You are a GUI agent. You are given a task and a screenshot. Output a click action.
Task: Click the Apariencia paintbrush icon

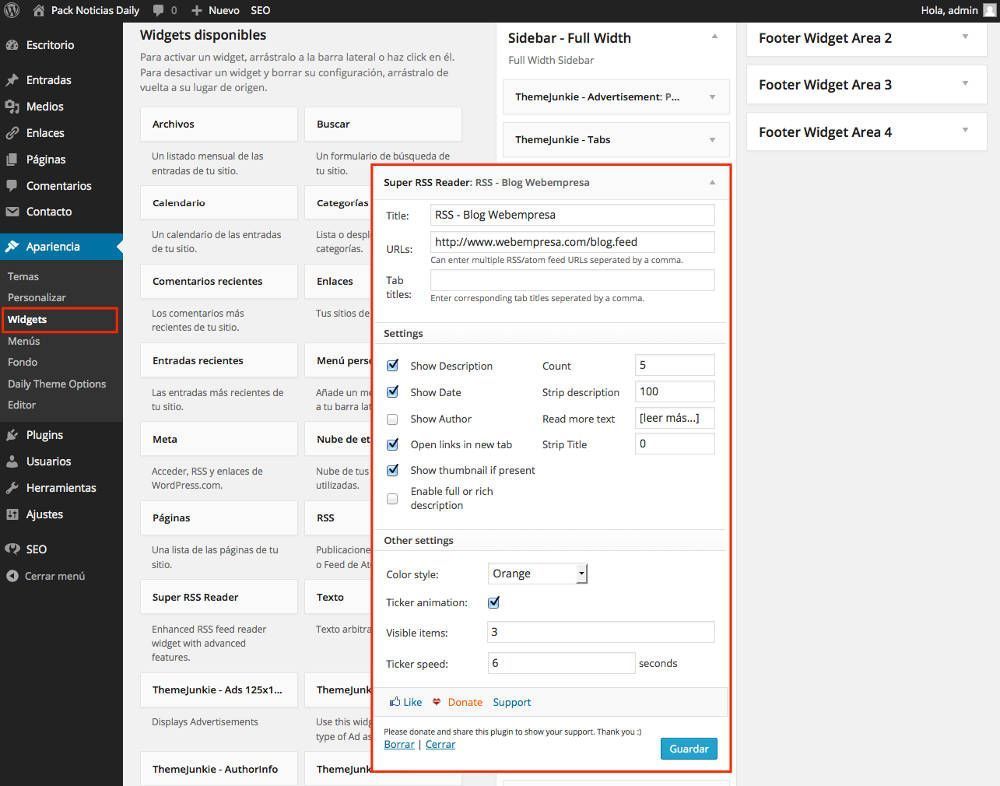coord(11,247)
